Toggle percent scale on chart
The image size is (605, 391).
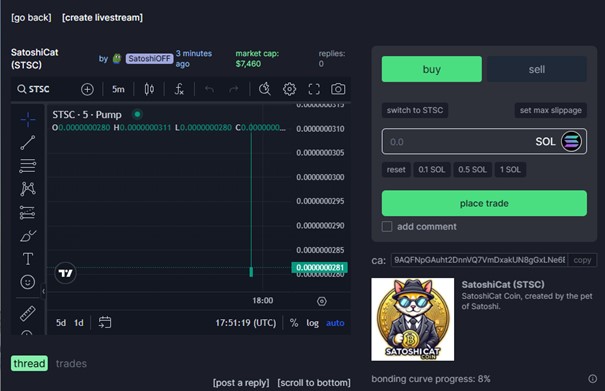pyautogui.click(x=294, y=323)
